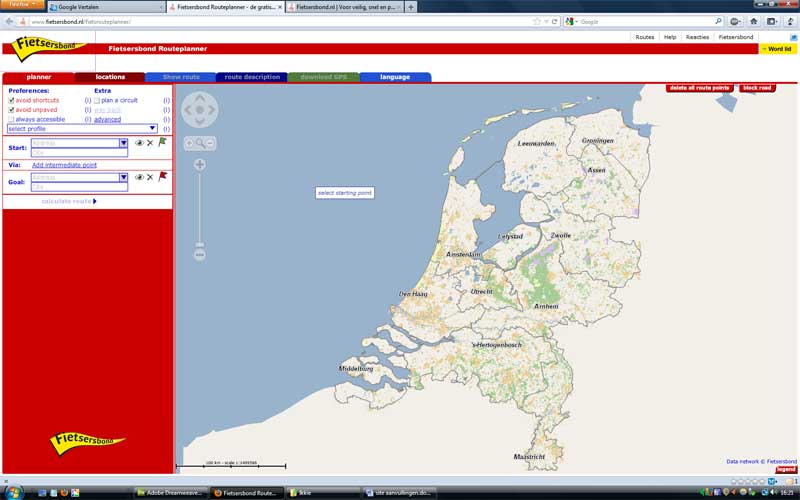Switch to Fietsersbond.nl Voor veilig browser tab
800x500 pixels.
coord(345,7)
